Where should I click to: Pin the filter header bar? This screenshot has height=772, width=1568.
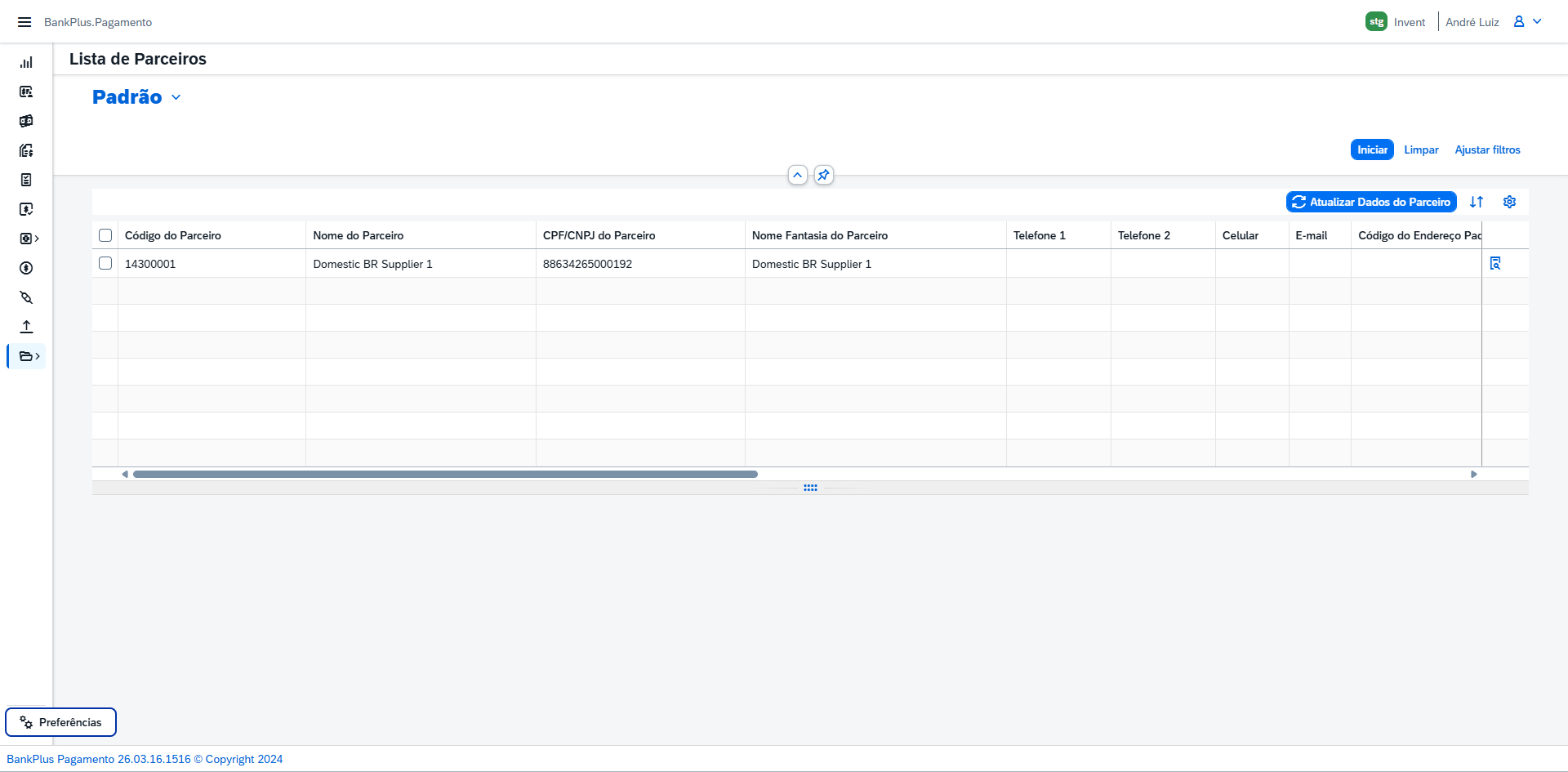823,175
